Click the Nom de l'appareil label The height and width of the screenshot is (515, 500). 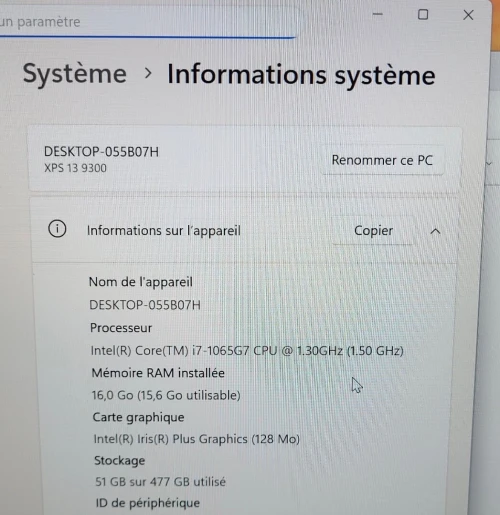(x=141, y=282)
